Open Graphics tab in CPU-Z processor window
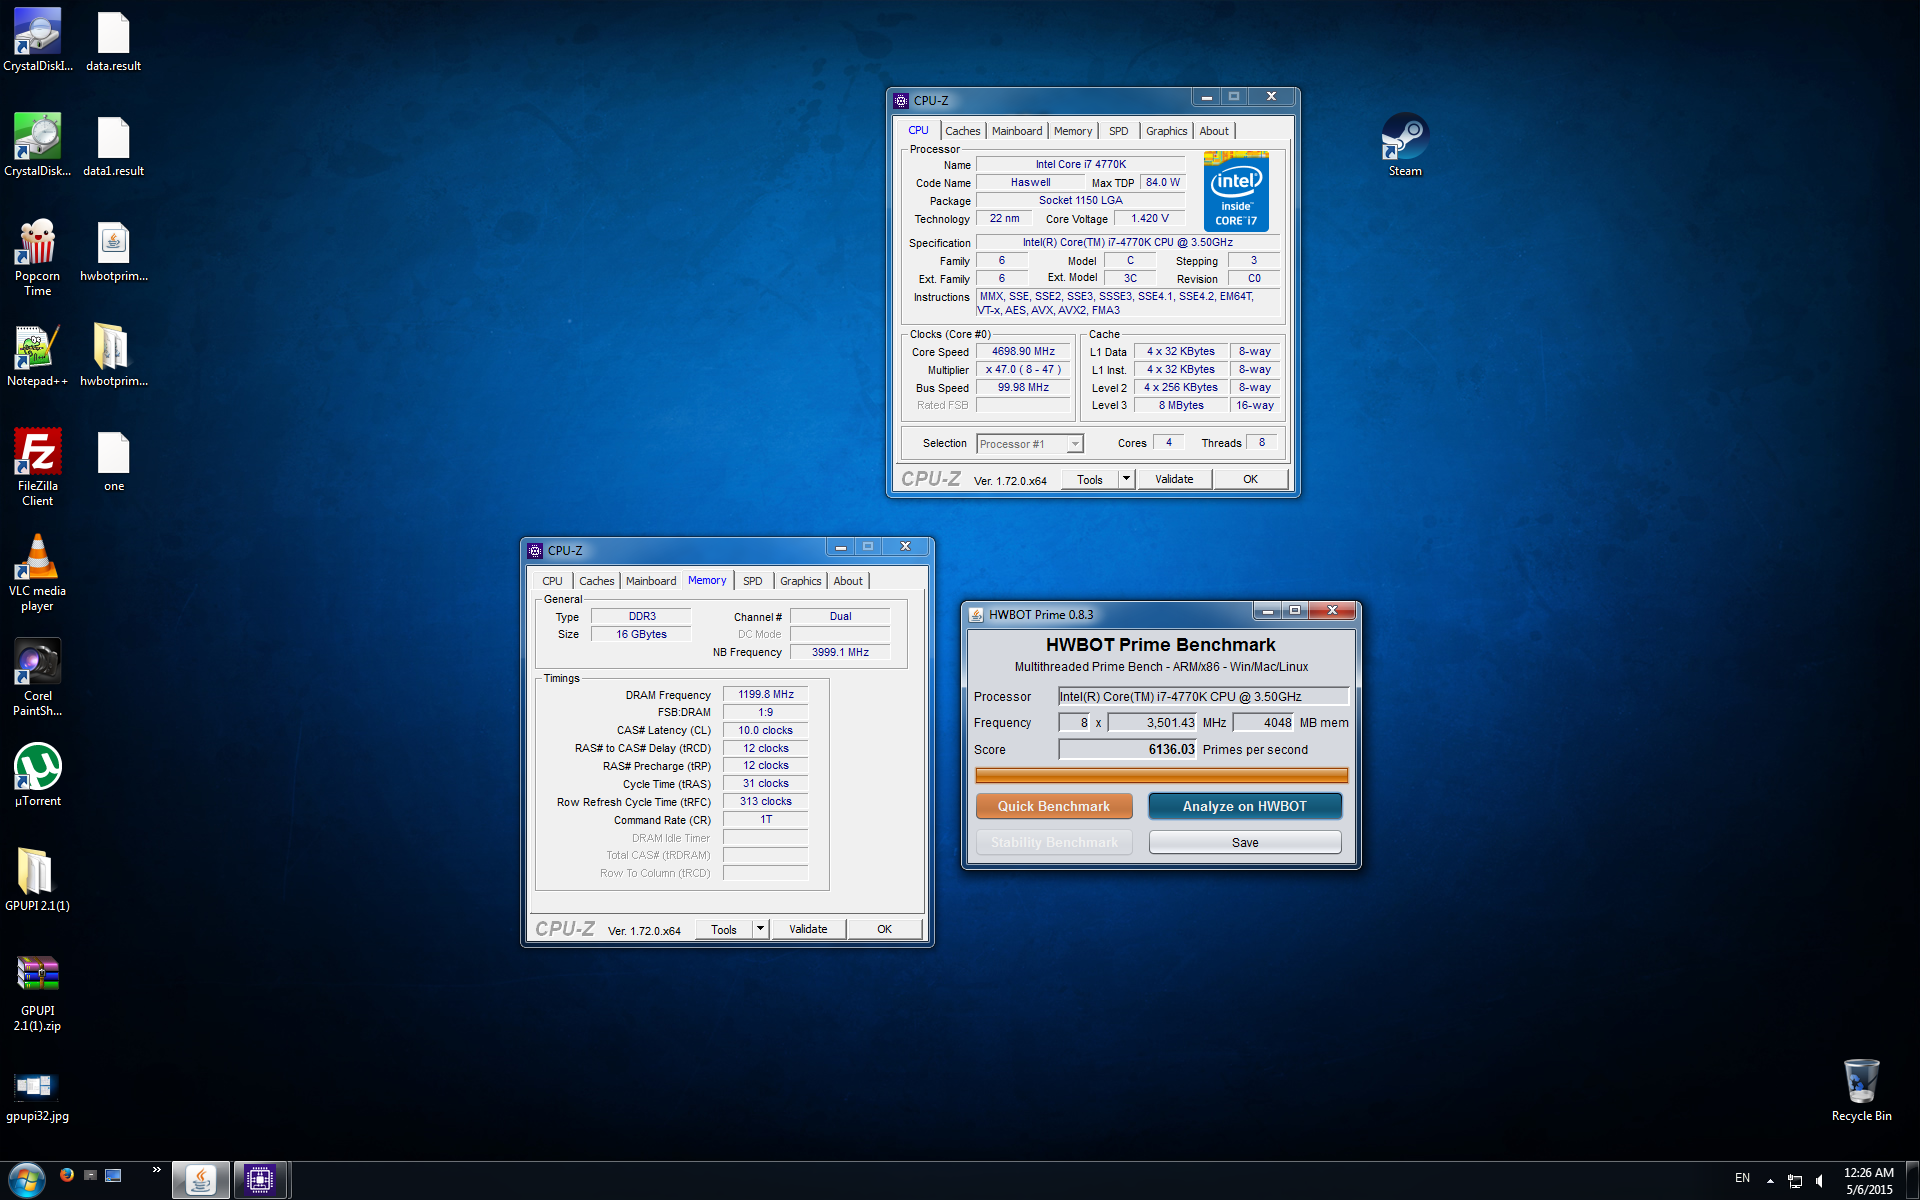The width and height of the screenshot is (1920, 1200). coord(1166,131)
